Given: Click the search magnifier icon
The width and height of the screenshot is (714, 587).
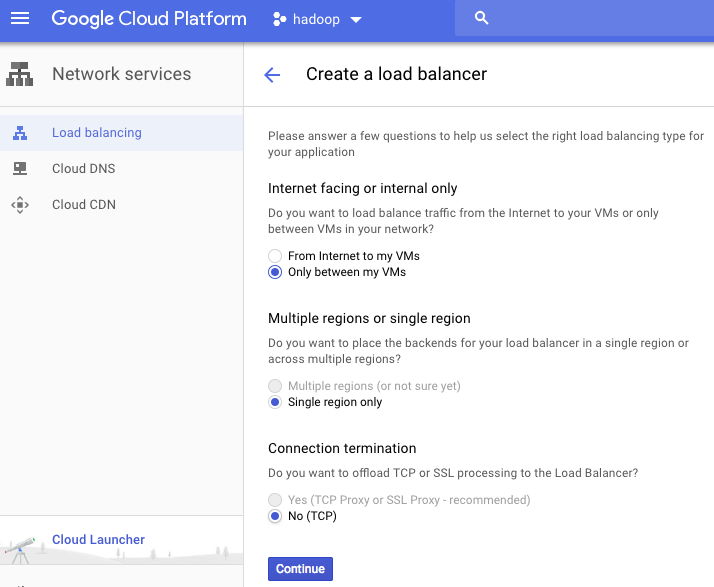Looking at the screenshot, I should click(x=481, y=18).
